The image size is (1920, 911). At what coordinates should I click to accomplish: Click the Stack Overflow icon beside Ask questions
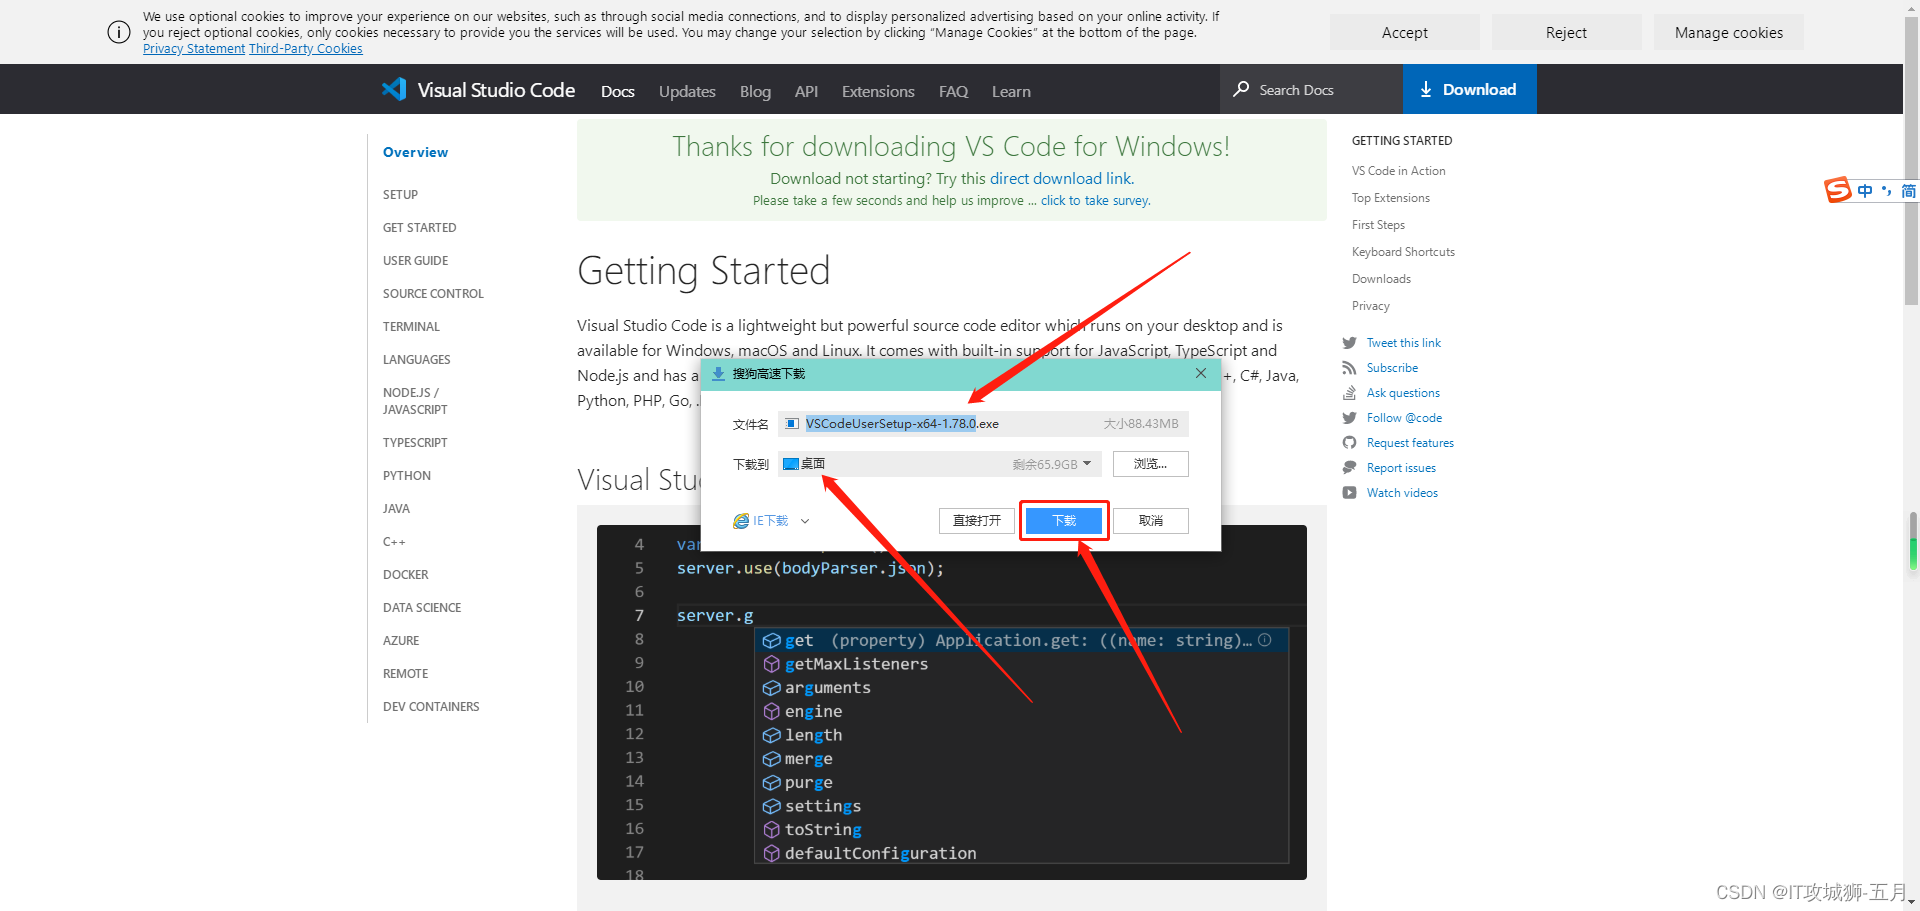[x=1349, y=393]
